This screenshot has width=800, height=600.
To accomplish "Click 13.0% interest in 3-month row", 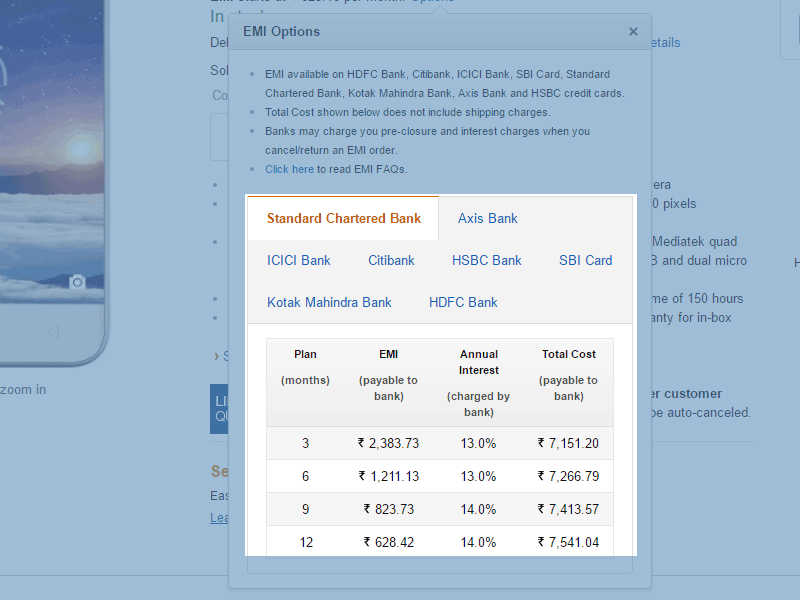I will tap(478, 443).
